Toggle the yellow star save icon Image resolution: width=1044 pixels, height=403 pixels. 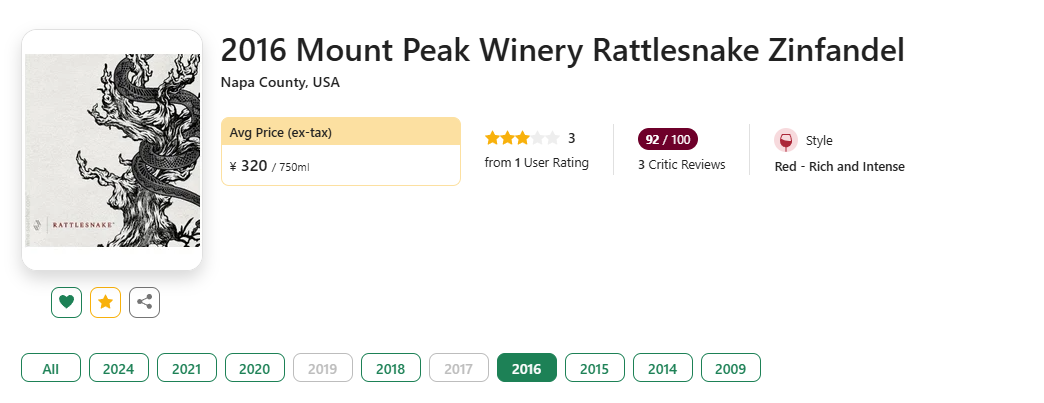tap(105, 301)
